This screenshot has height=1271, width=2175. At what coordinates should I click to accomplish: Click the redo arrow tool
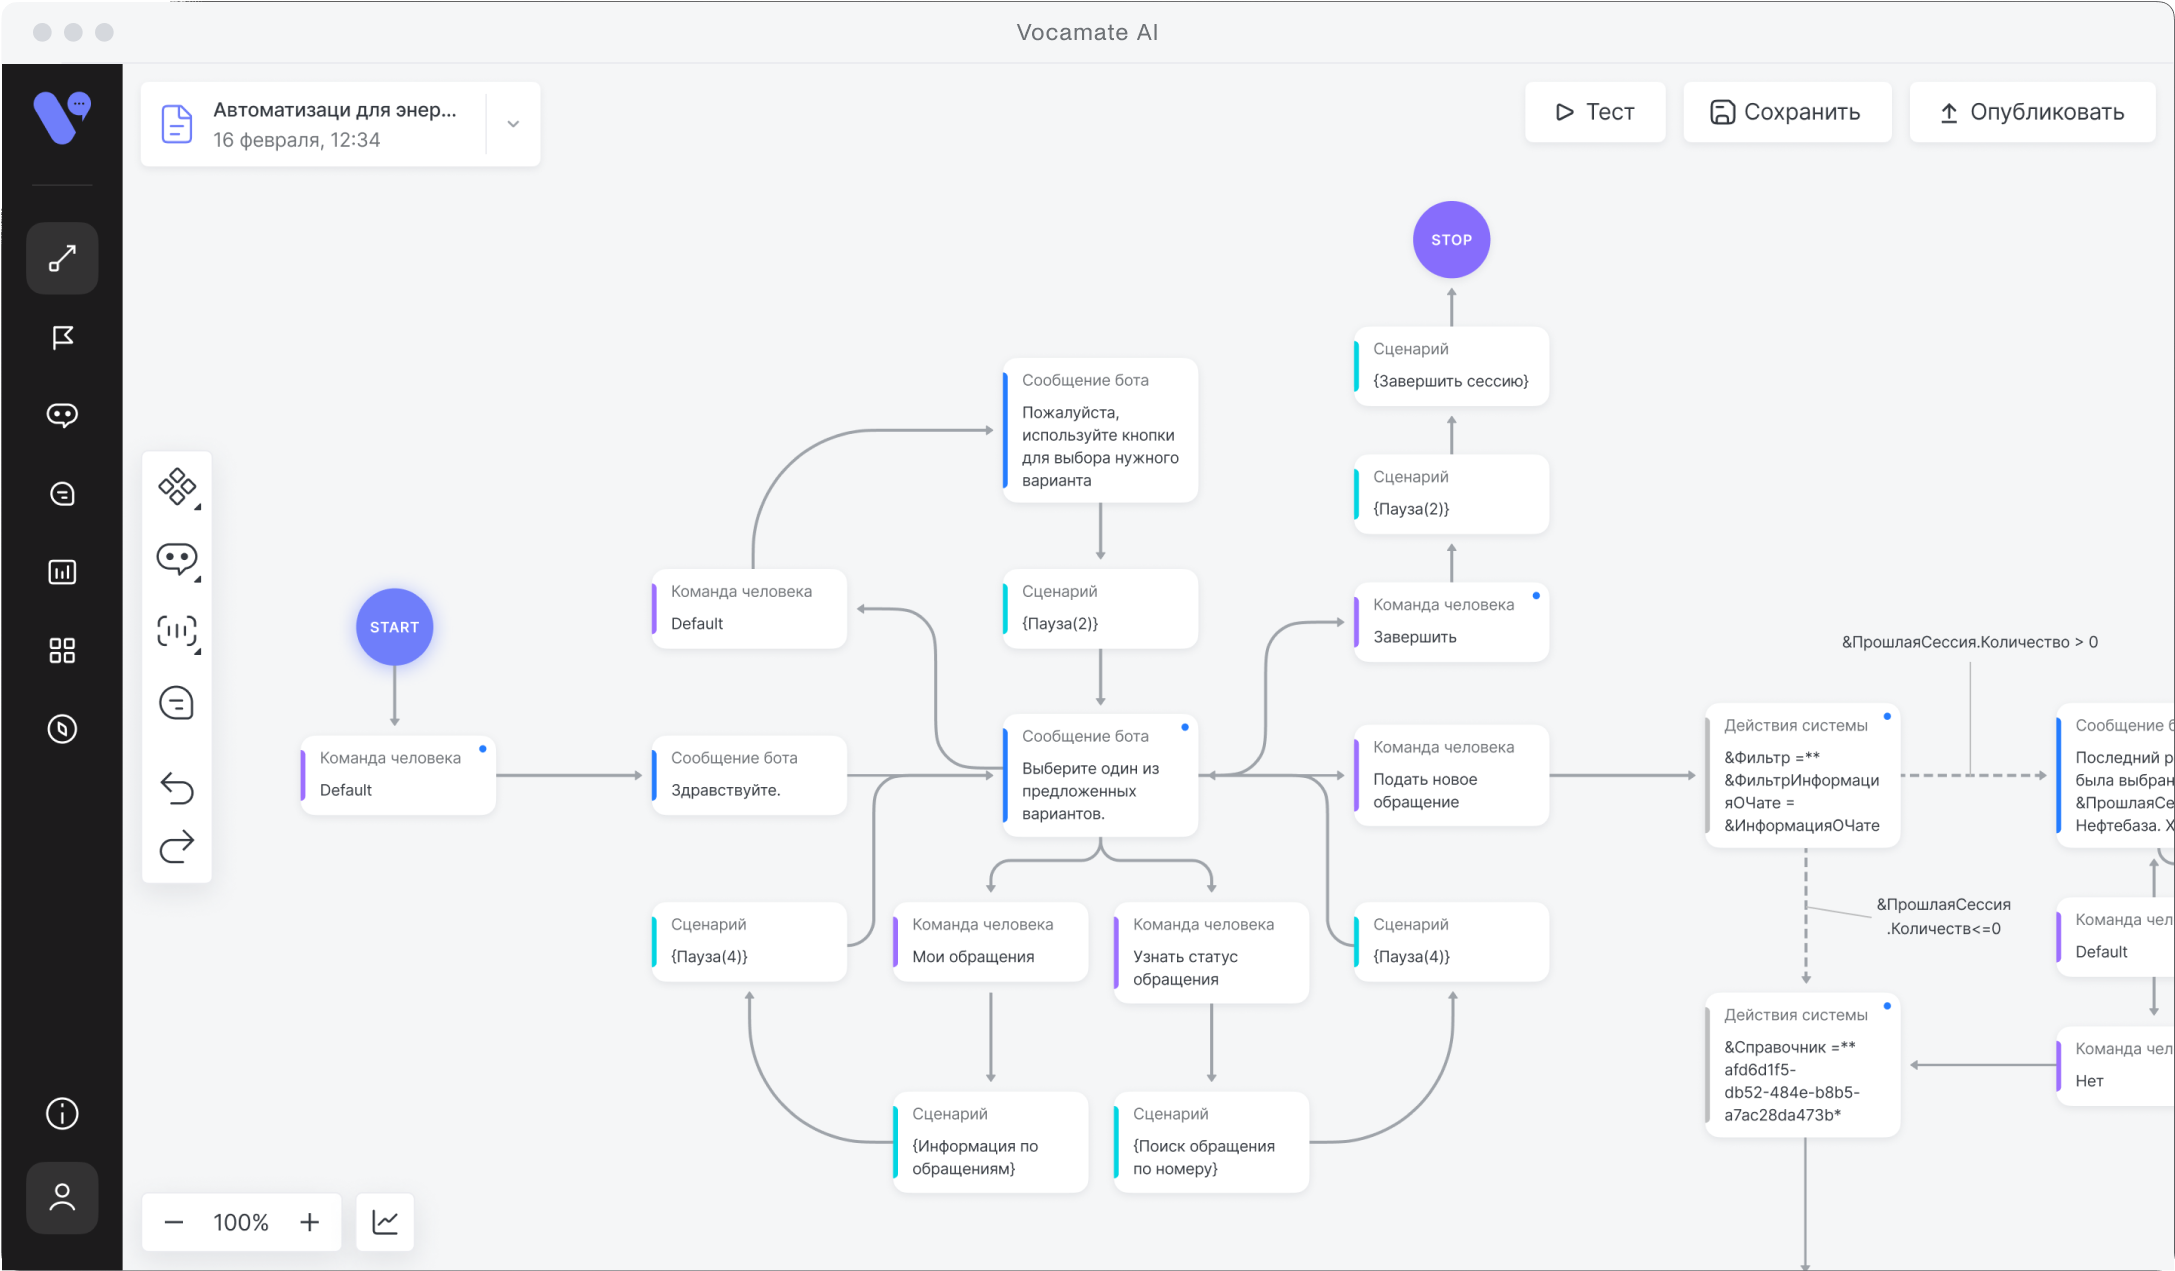pos(177,847)
